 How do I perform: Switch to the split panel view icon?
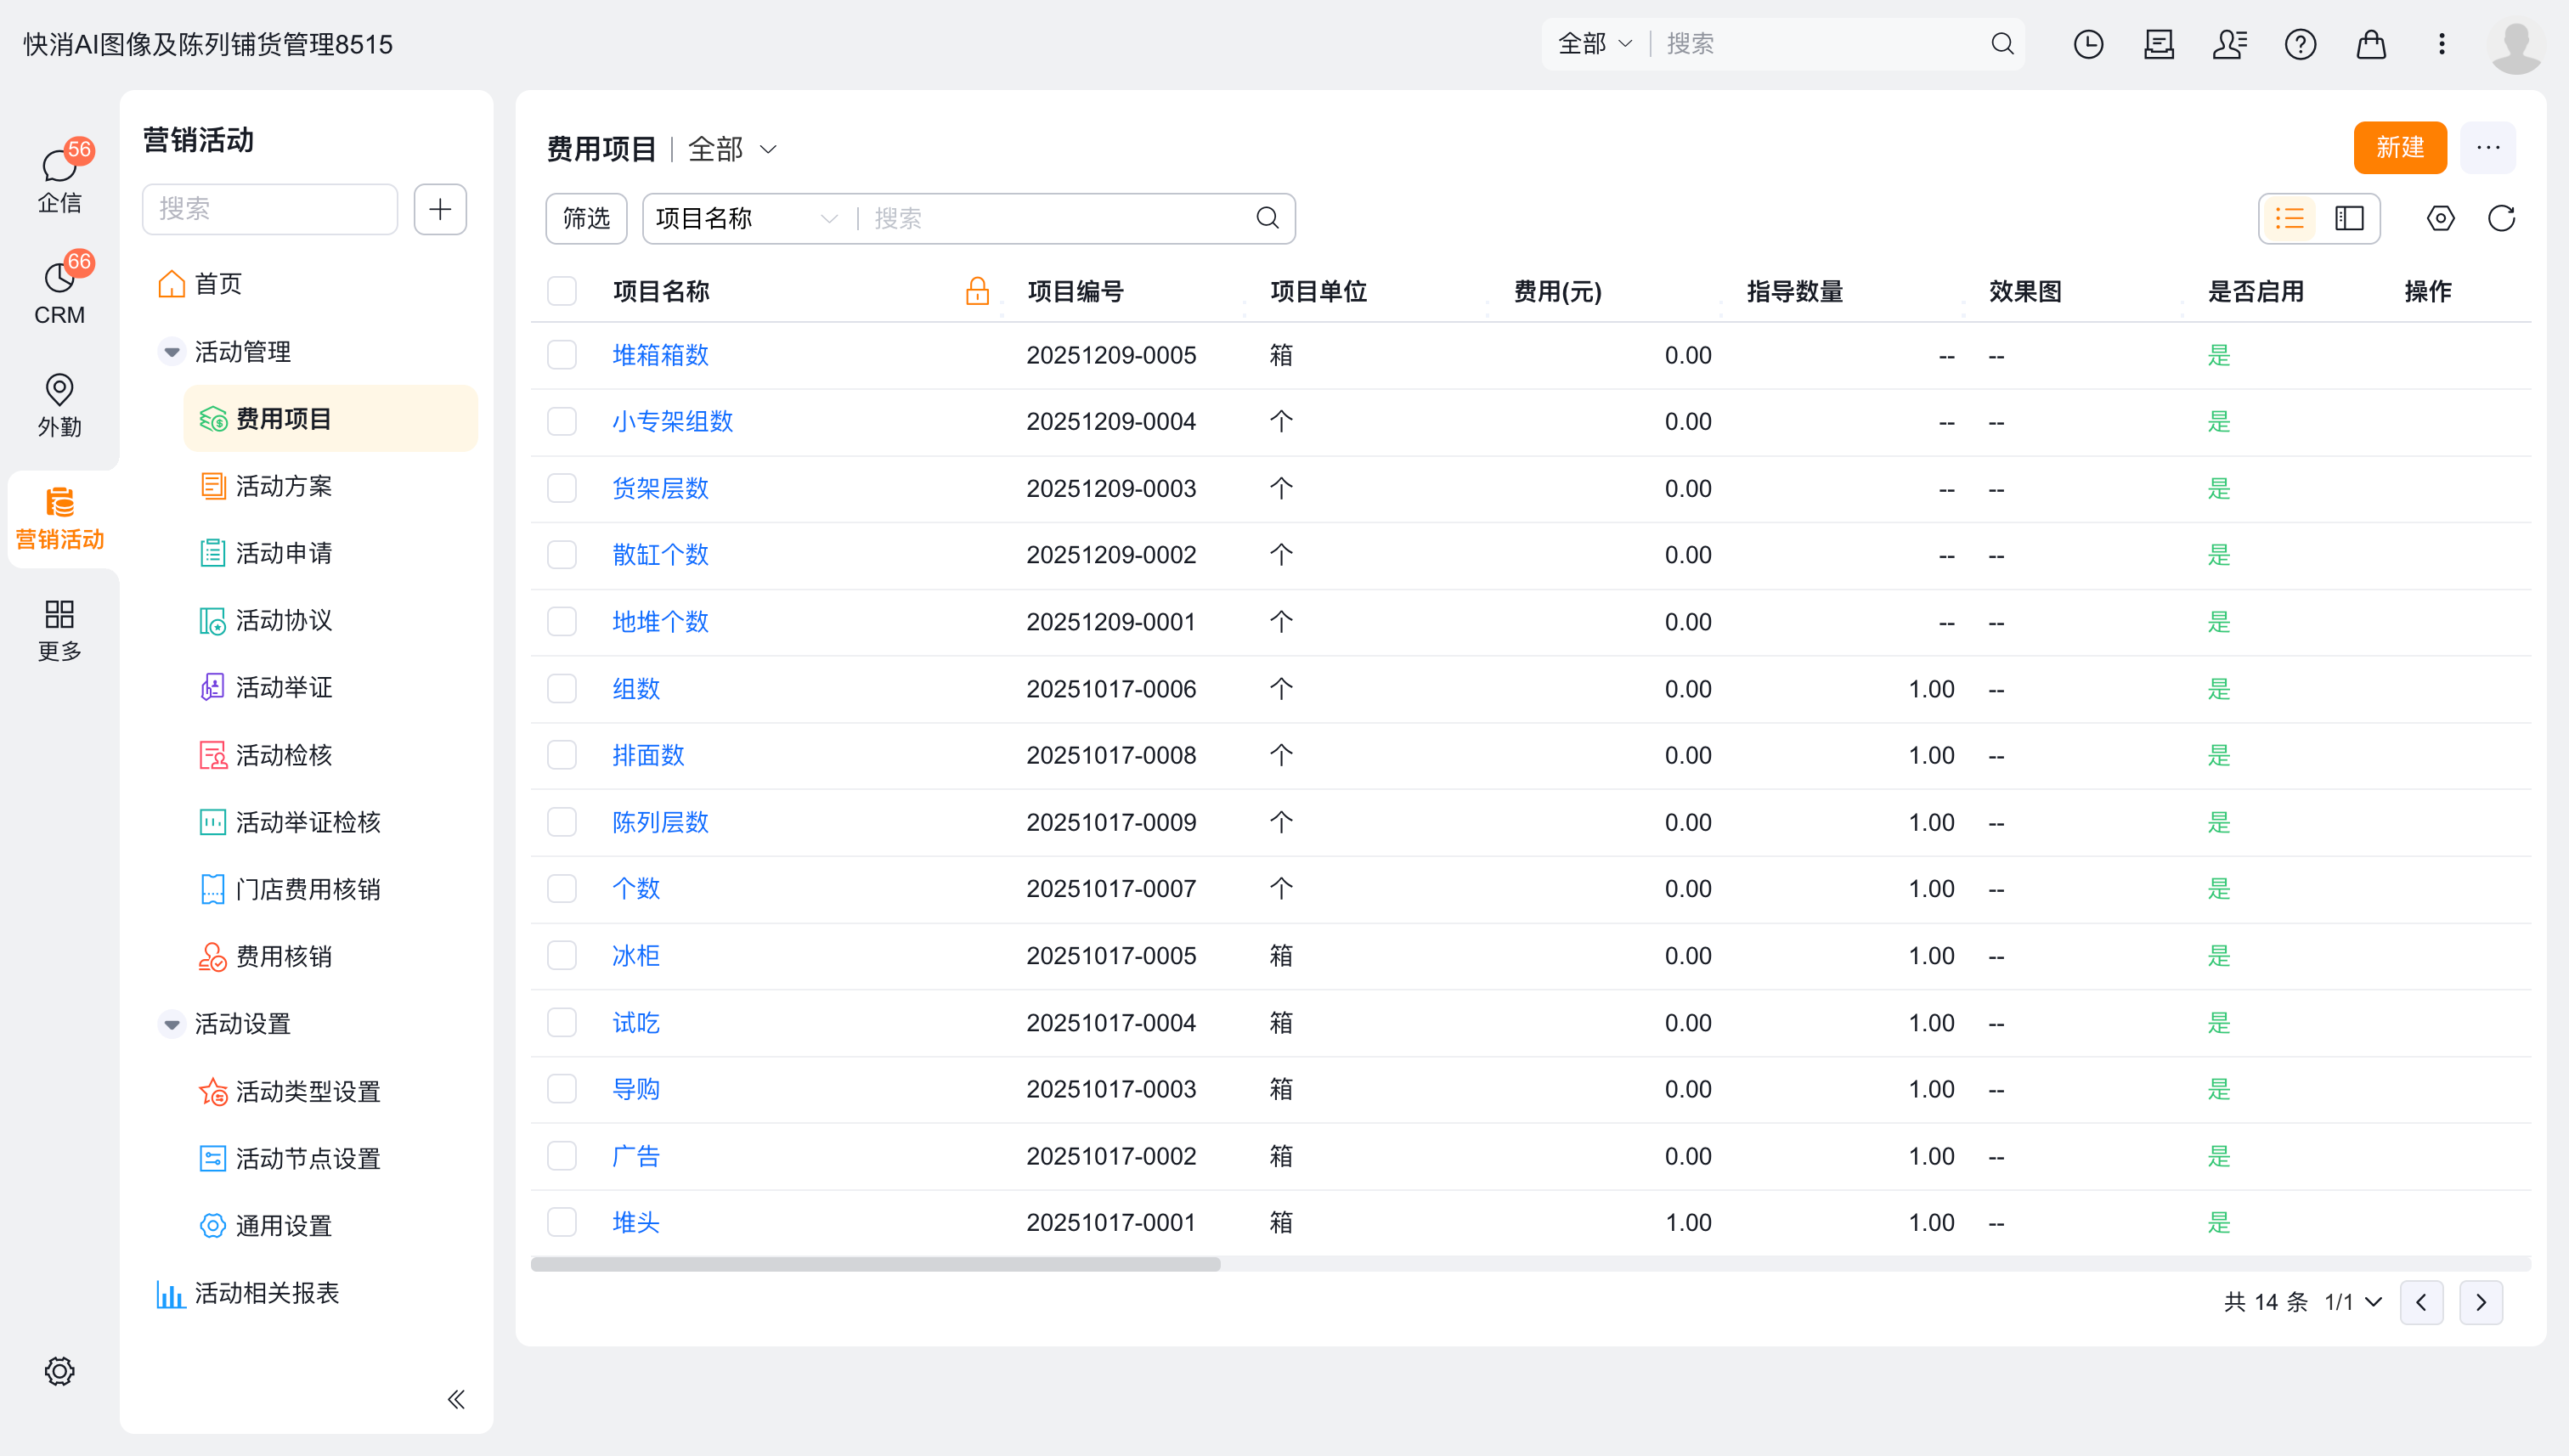coord(2349,218)
